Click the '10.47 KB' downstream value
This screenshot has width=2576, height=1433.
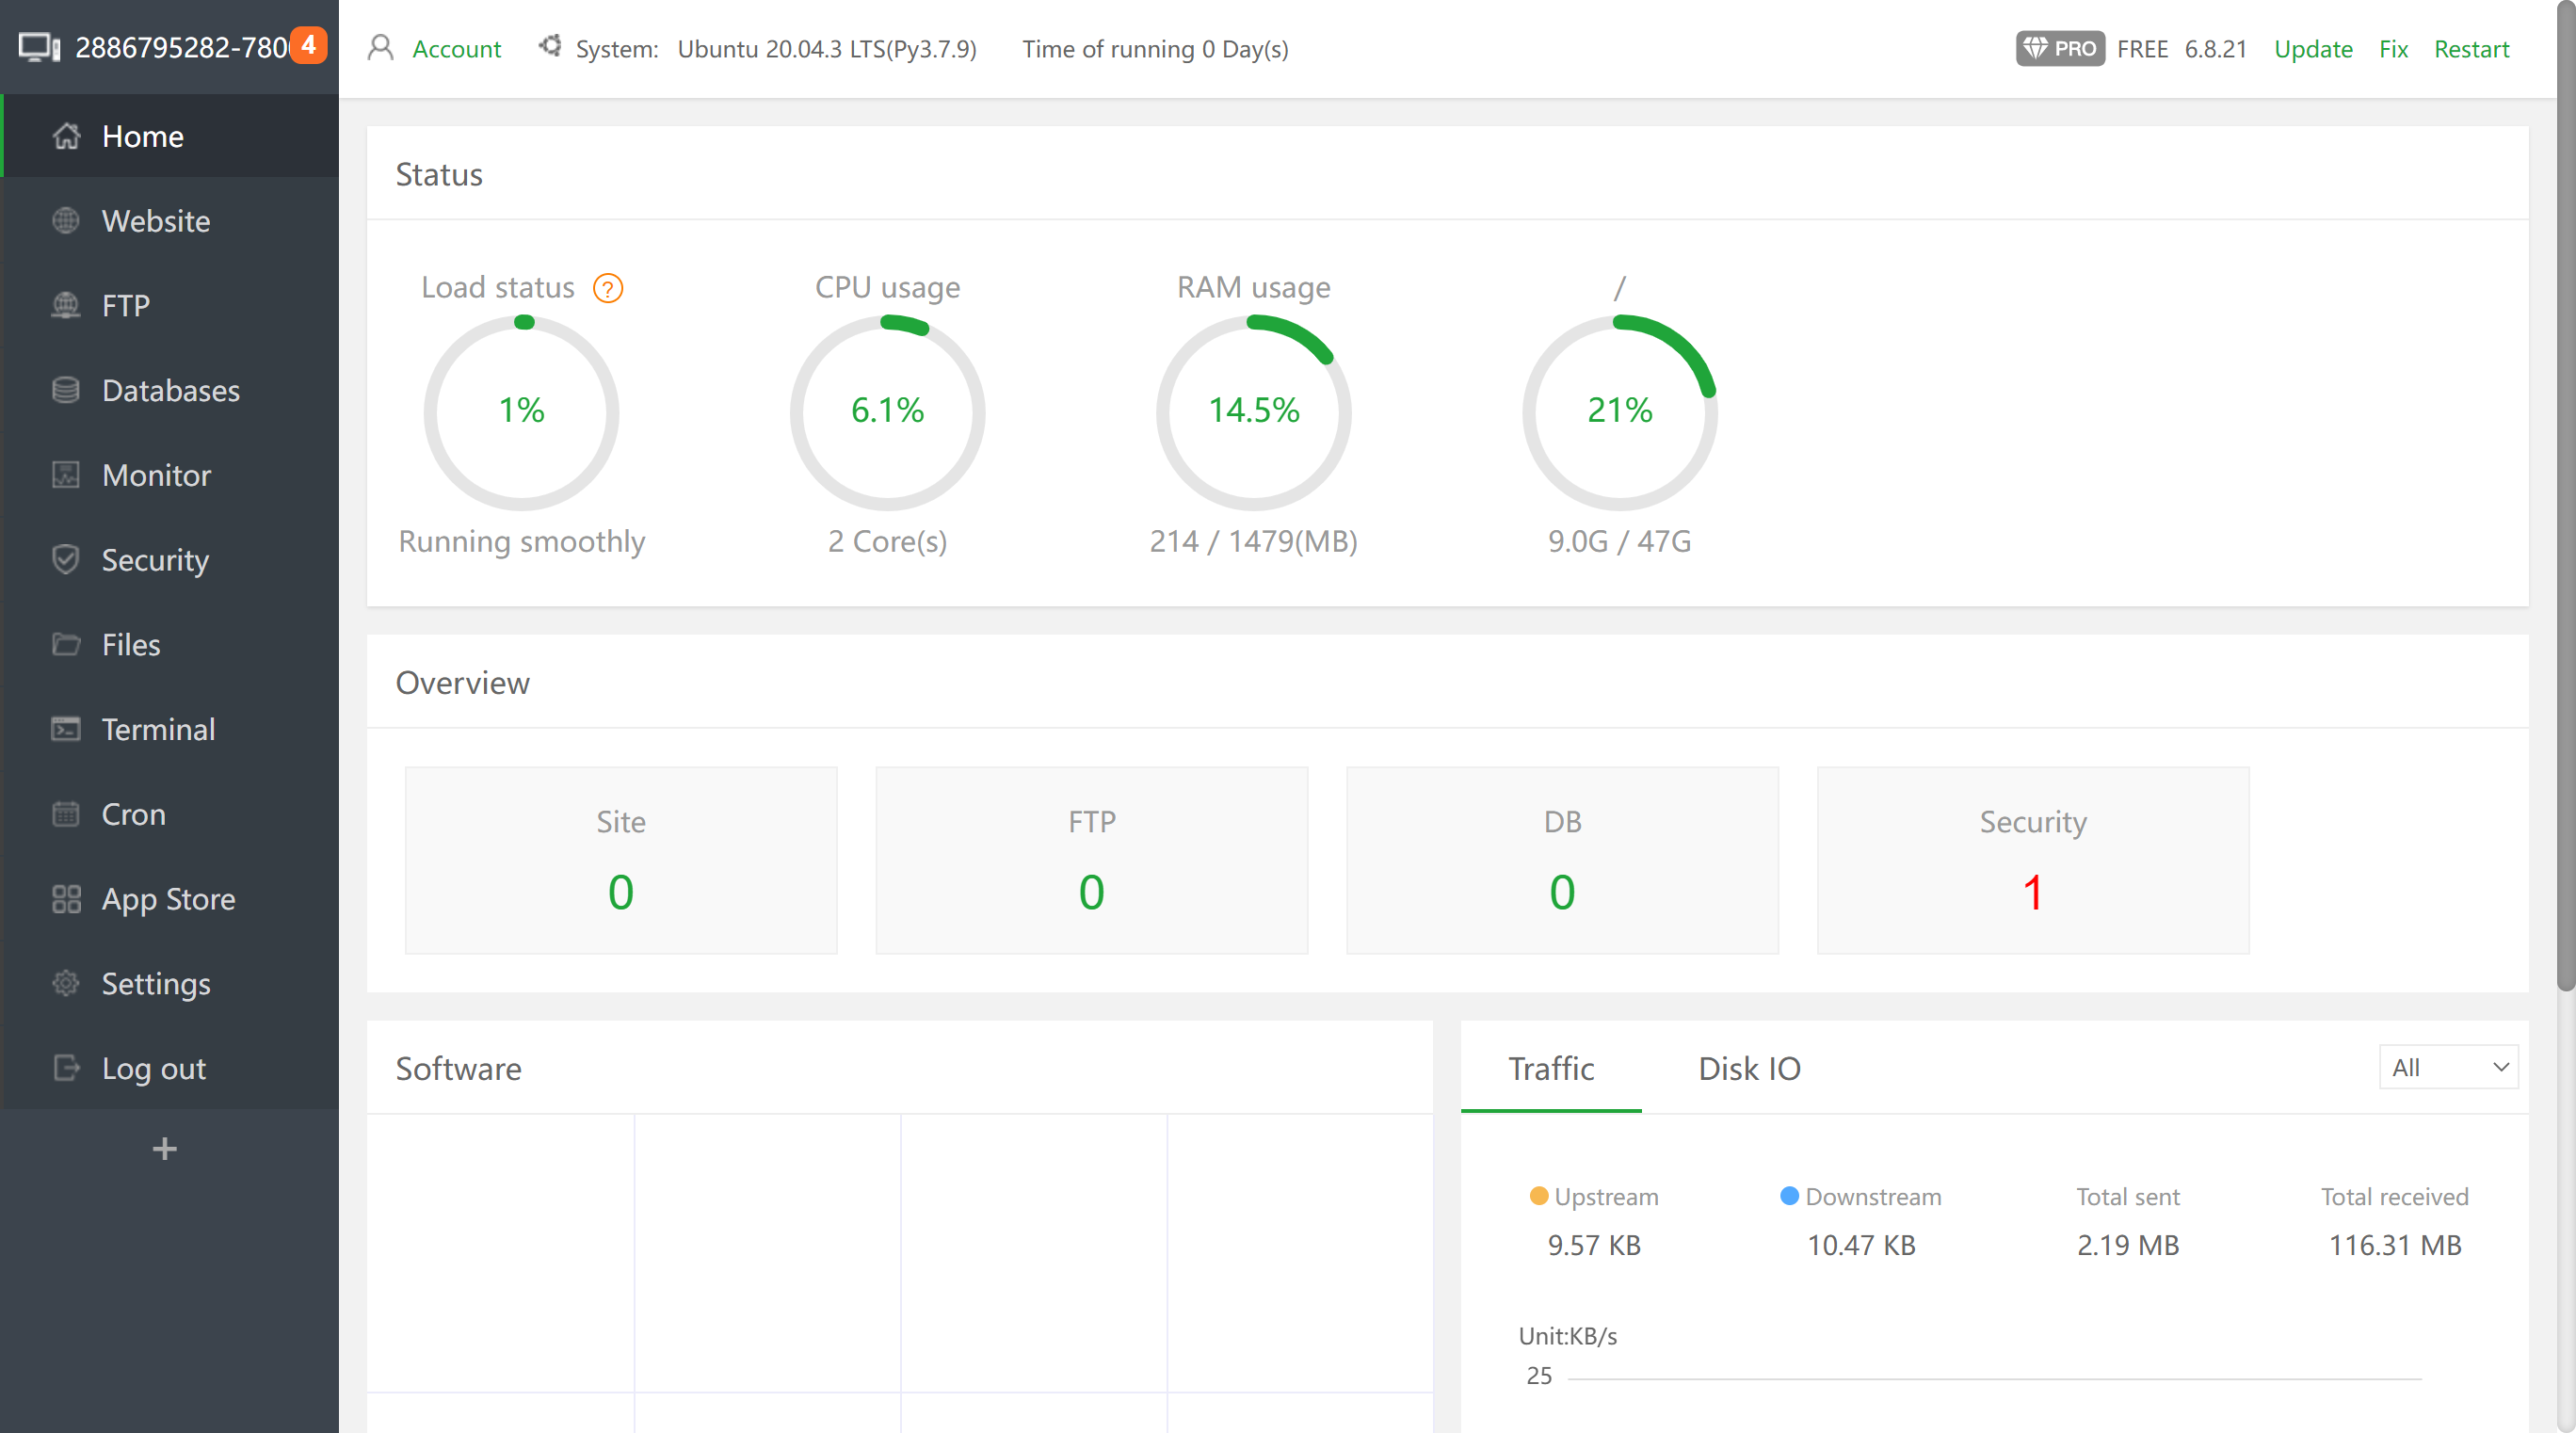[x=1861, y=1245]
